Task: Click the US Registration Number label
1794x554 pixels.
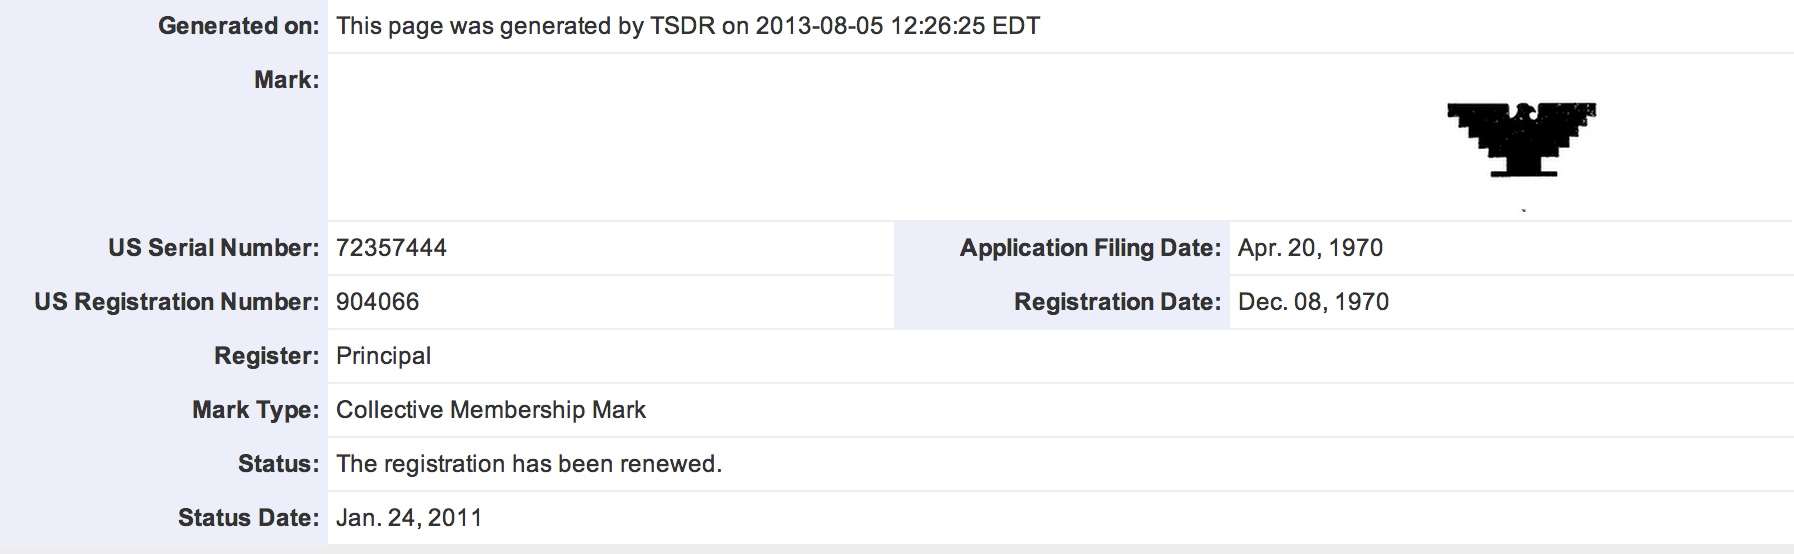Action: click(x=177, y=302)
